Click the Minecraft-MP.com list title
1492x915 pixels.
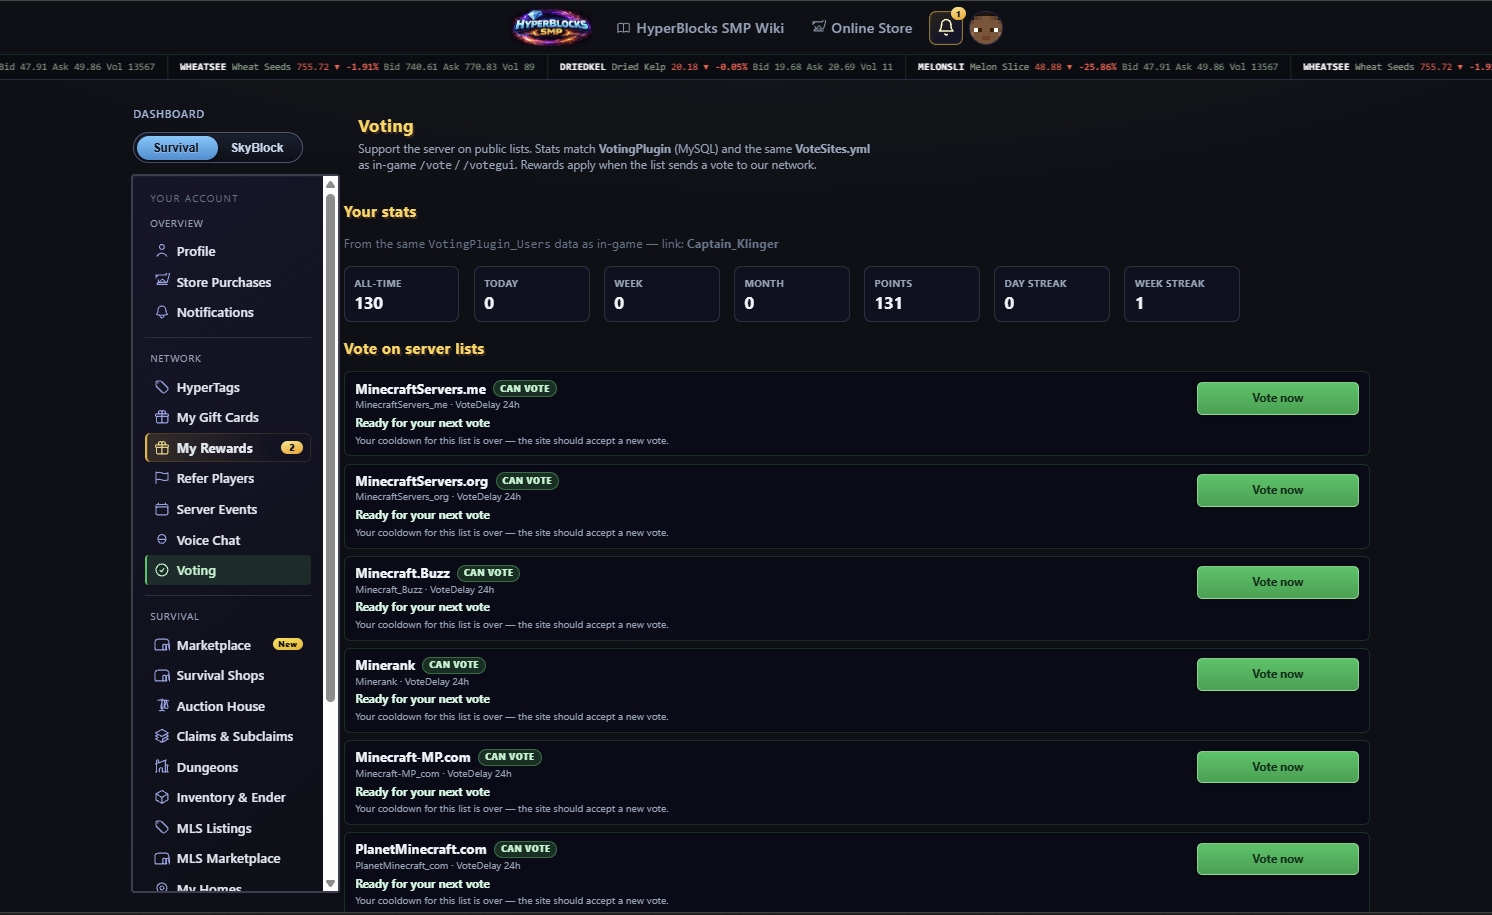pos(413,757)
